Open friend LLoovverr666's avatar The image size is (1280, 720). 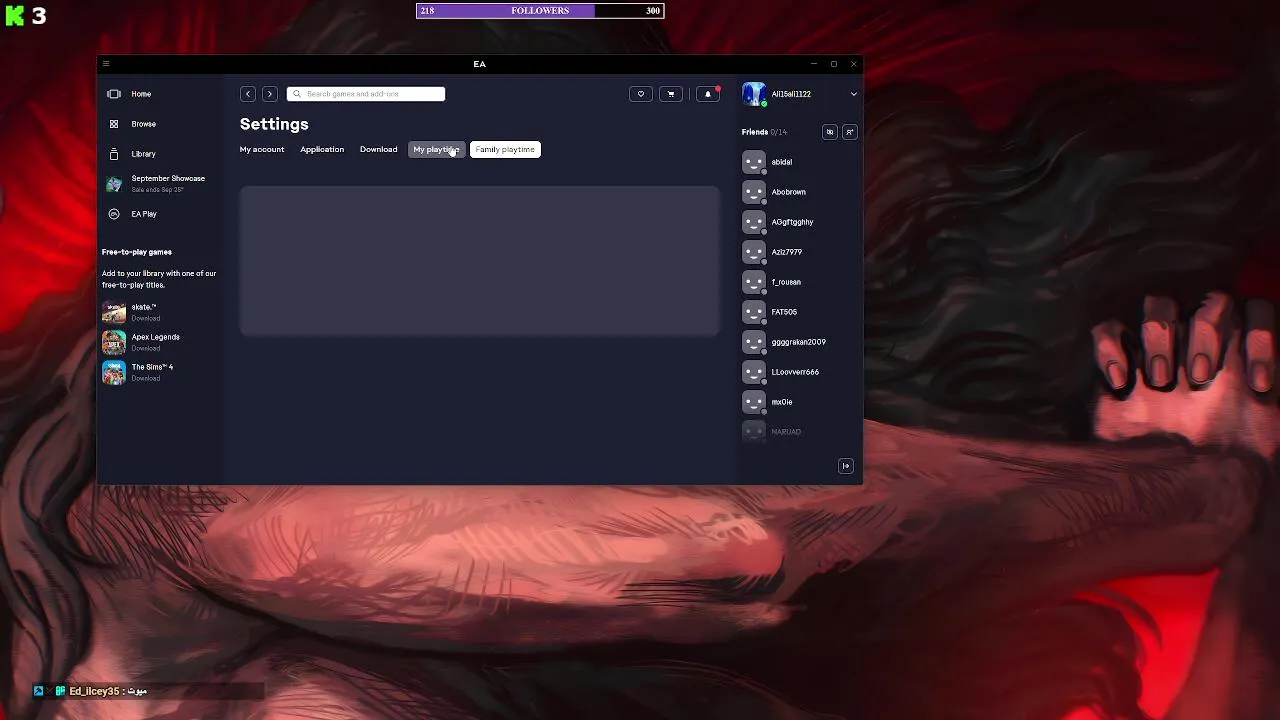[x=754, y=372]
